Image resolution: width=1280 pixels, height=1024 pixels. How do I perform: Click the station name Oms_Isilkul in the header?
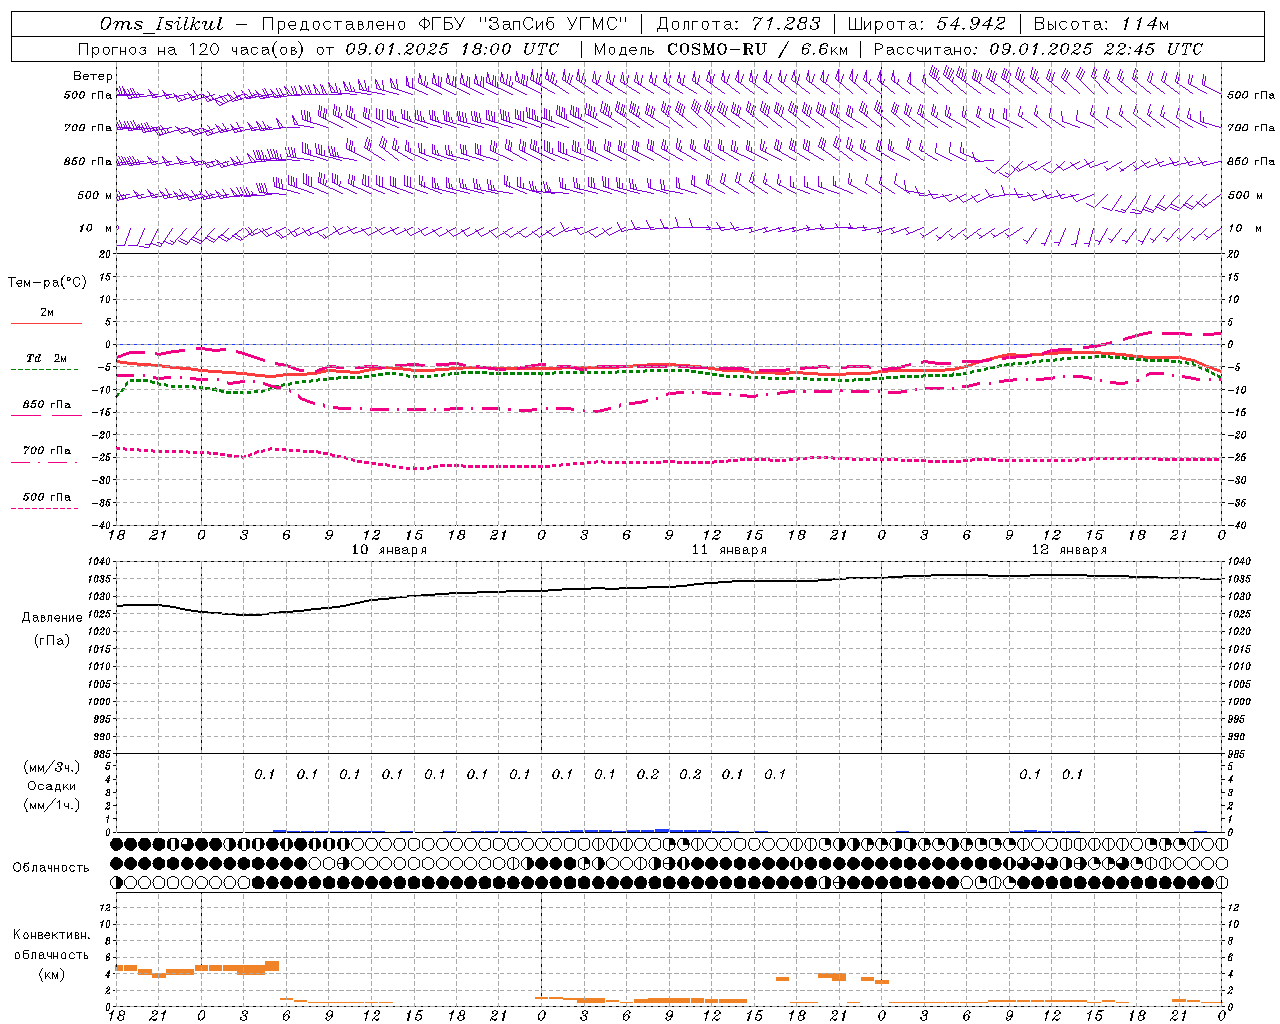click(x=162, y=24)
